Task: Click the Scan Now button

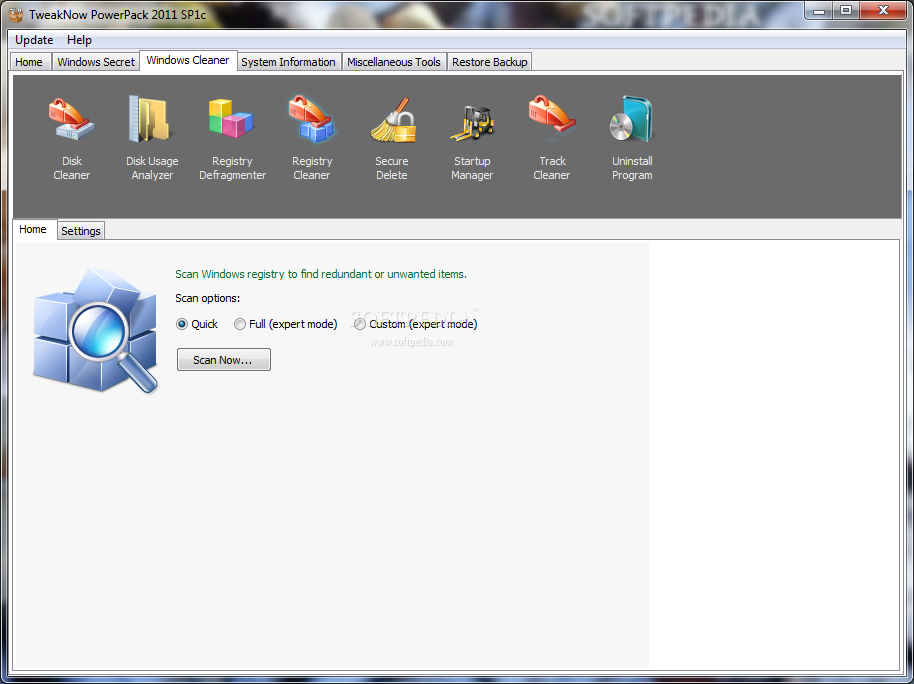Action: 223,360
